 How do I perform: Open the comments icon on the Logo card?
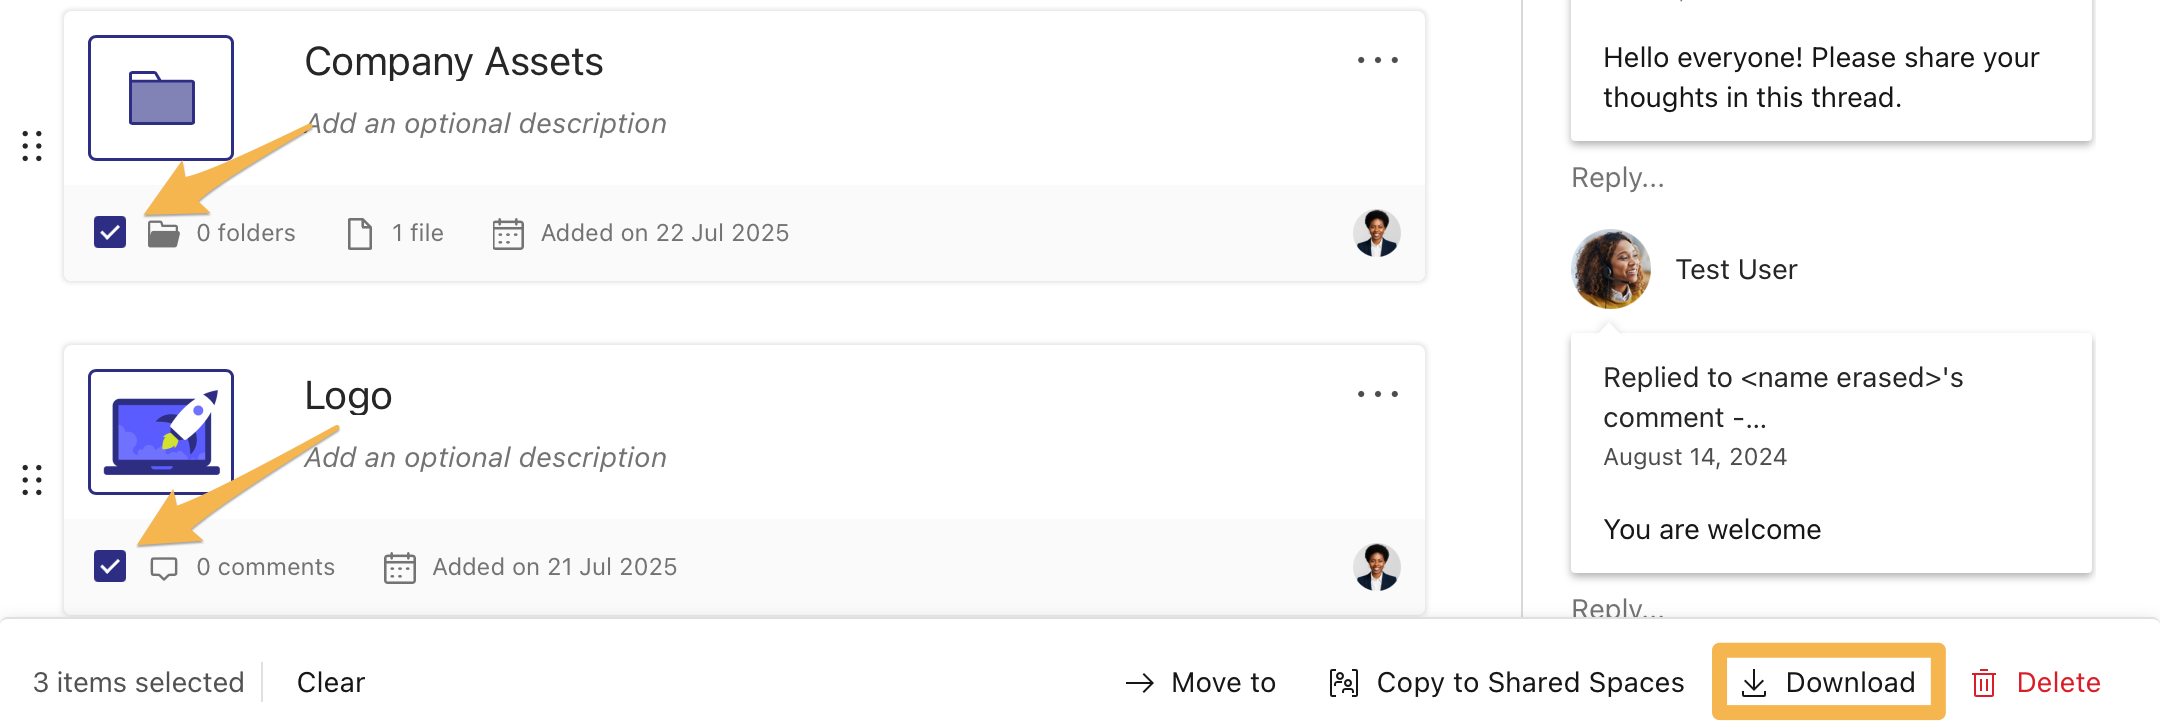coord(164,567)
